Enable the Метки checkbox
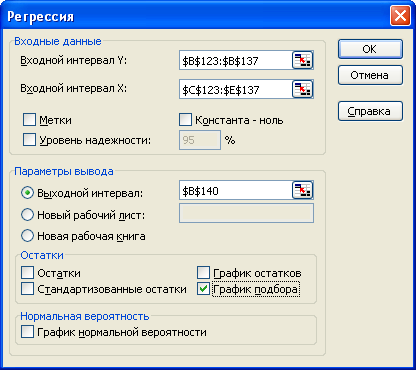 [29, 119]
